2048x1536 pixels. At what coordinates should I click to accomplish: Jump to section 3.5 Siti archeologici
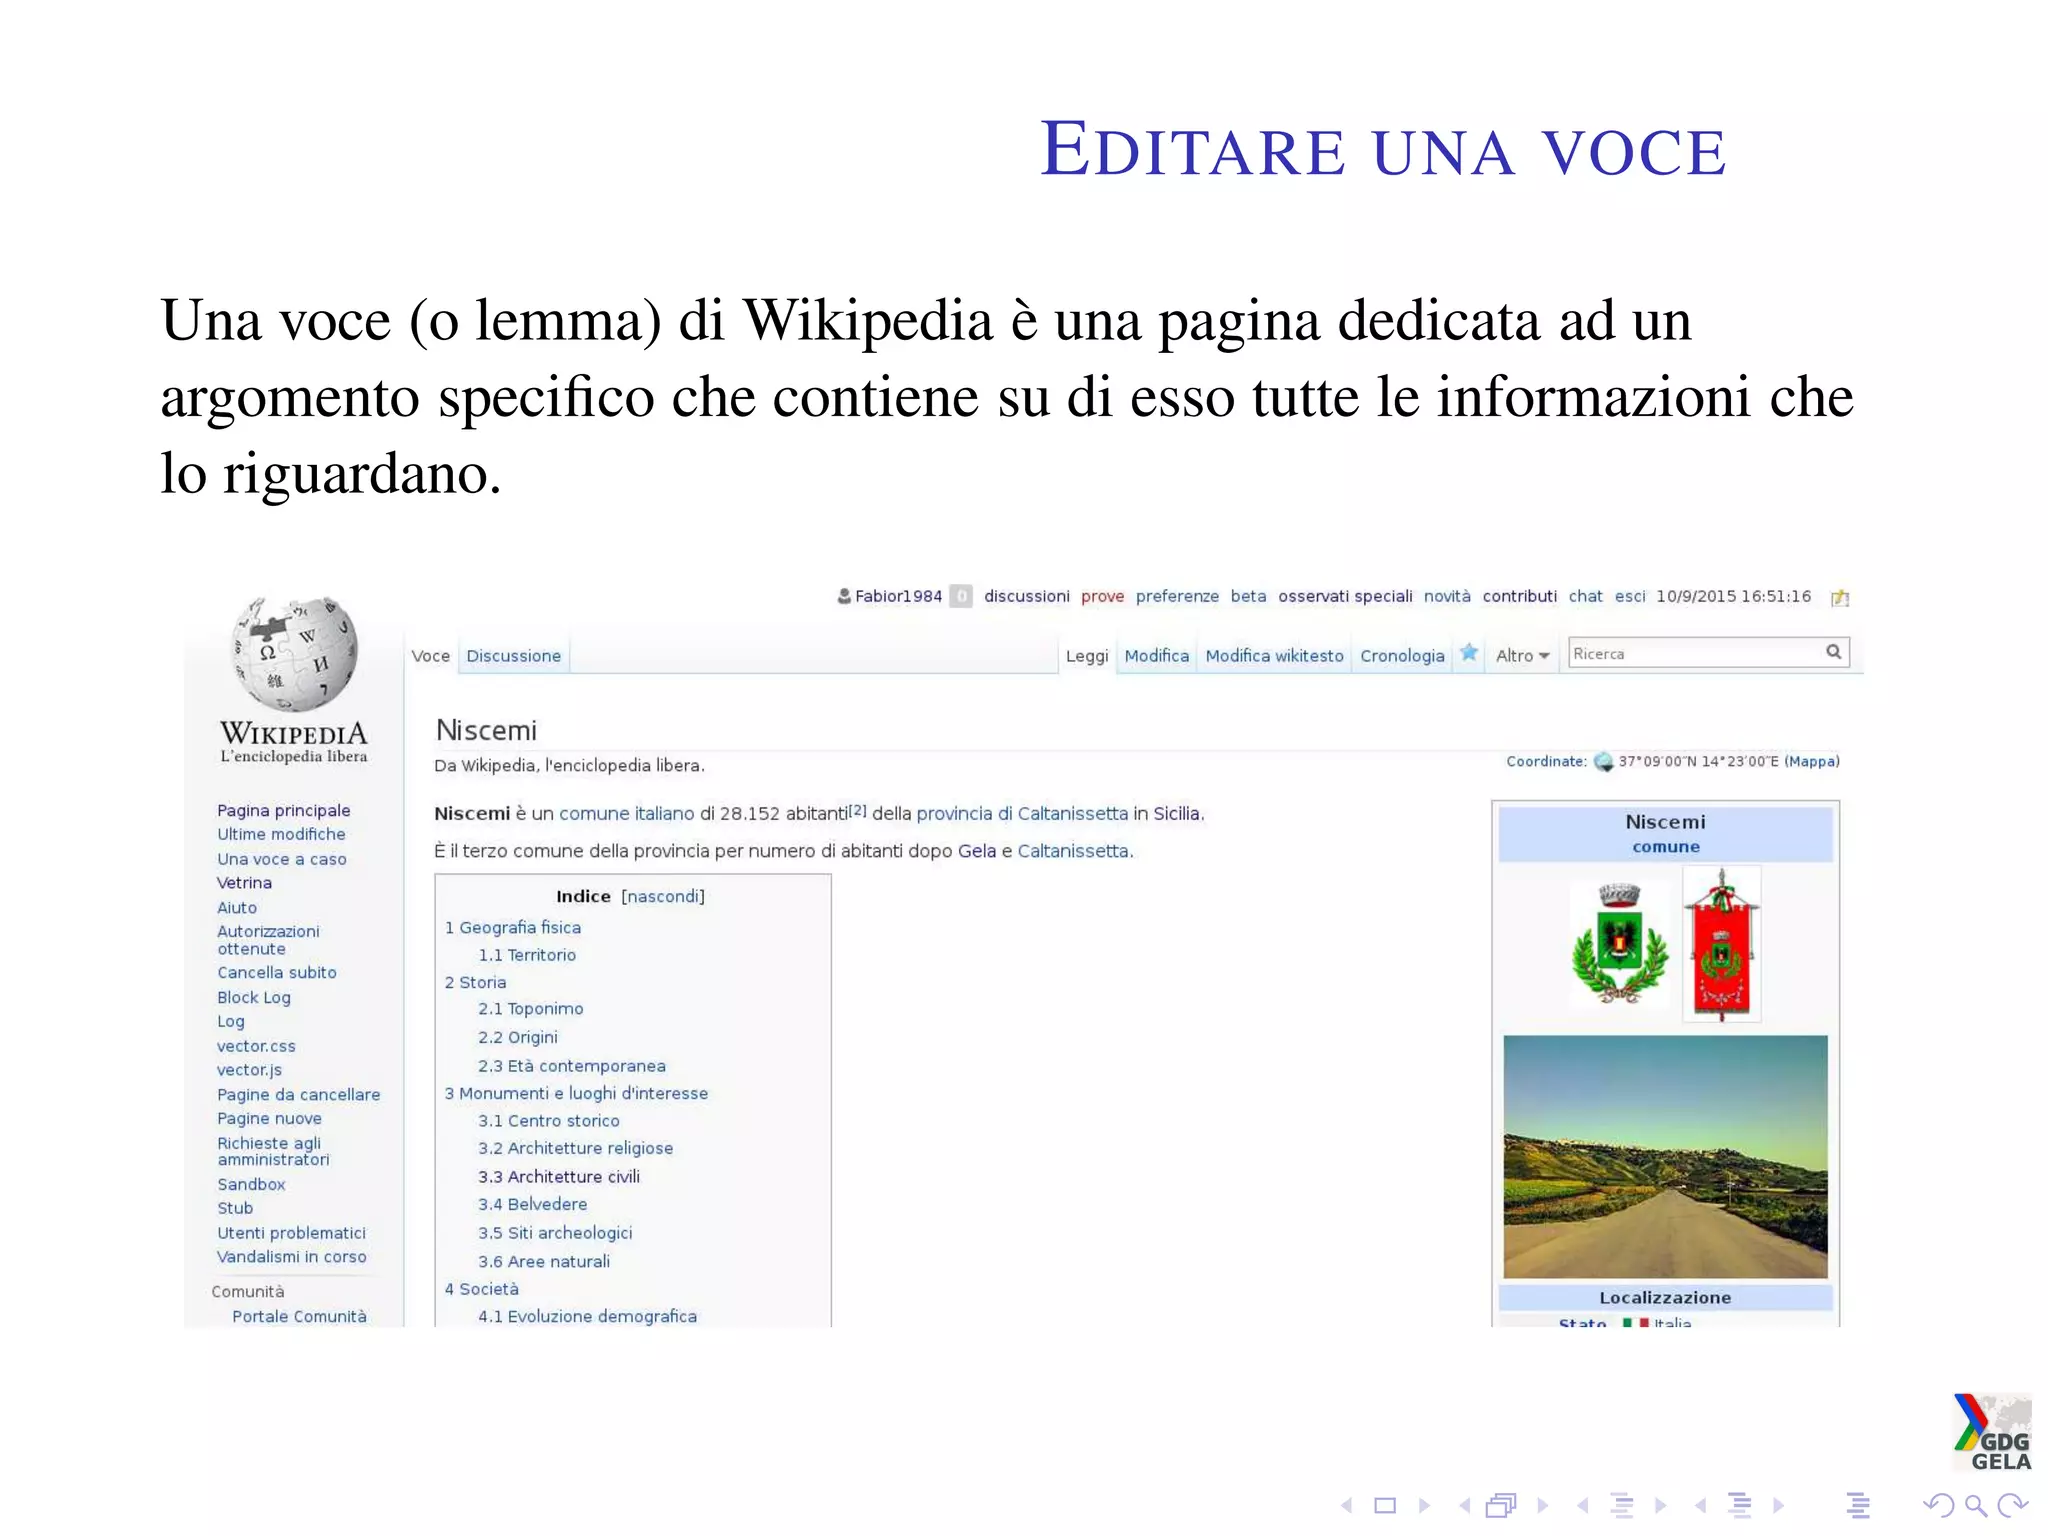pyautogui.click(x=555, y=1233)
